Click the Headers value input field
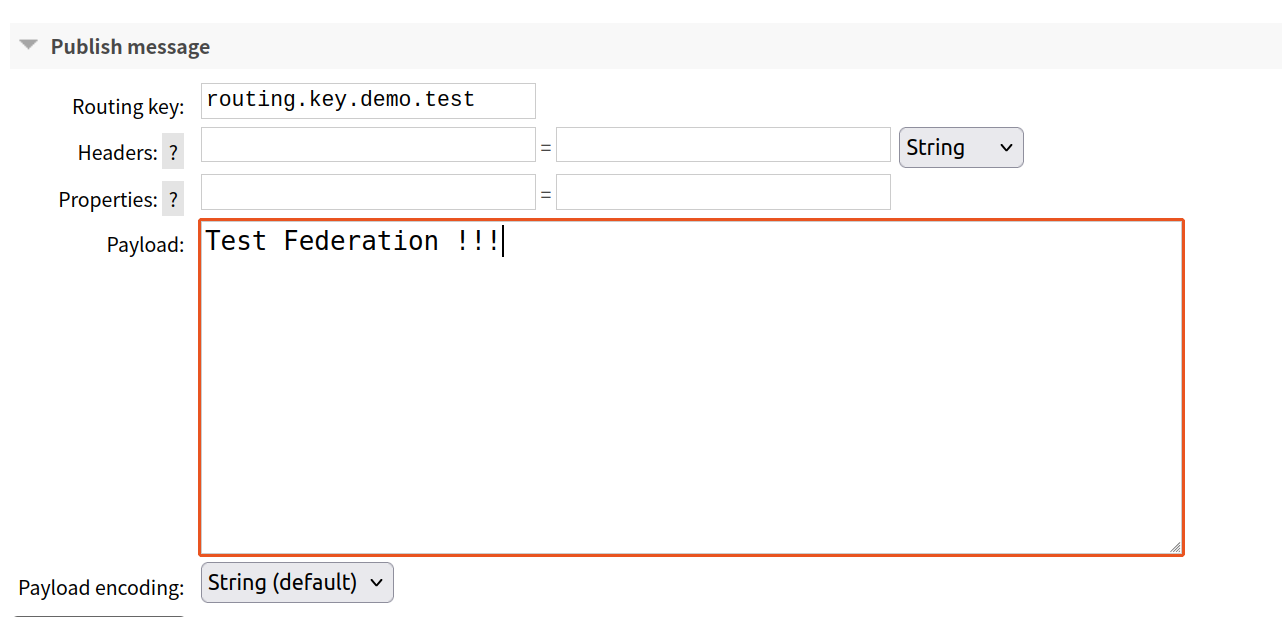This screenshot has height=617, width=1282. [x=723, y=145]
